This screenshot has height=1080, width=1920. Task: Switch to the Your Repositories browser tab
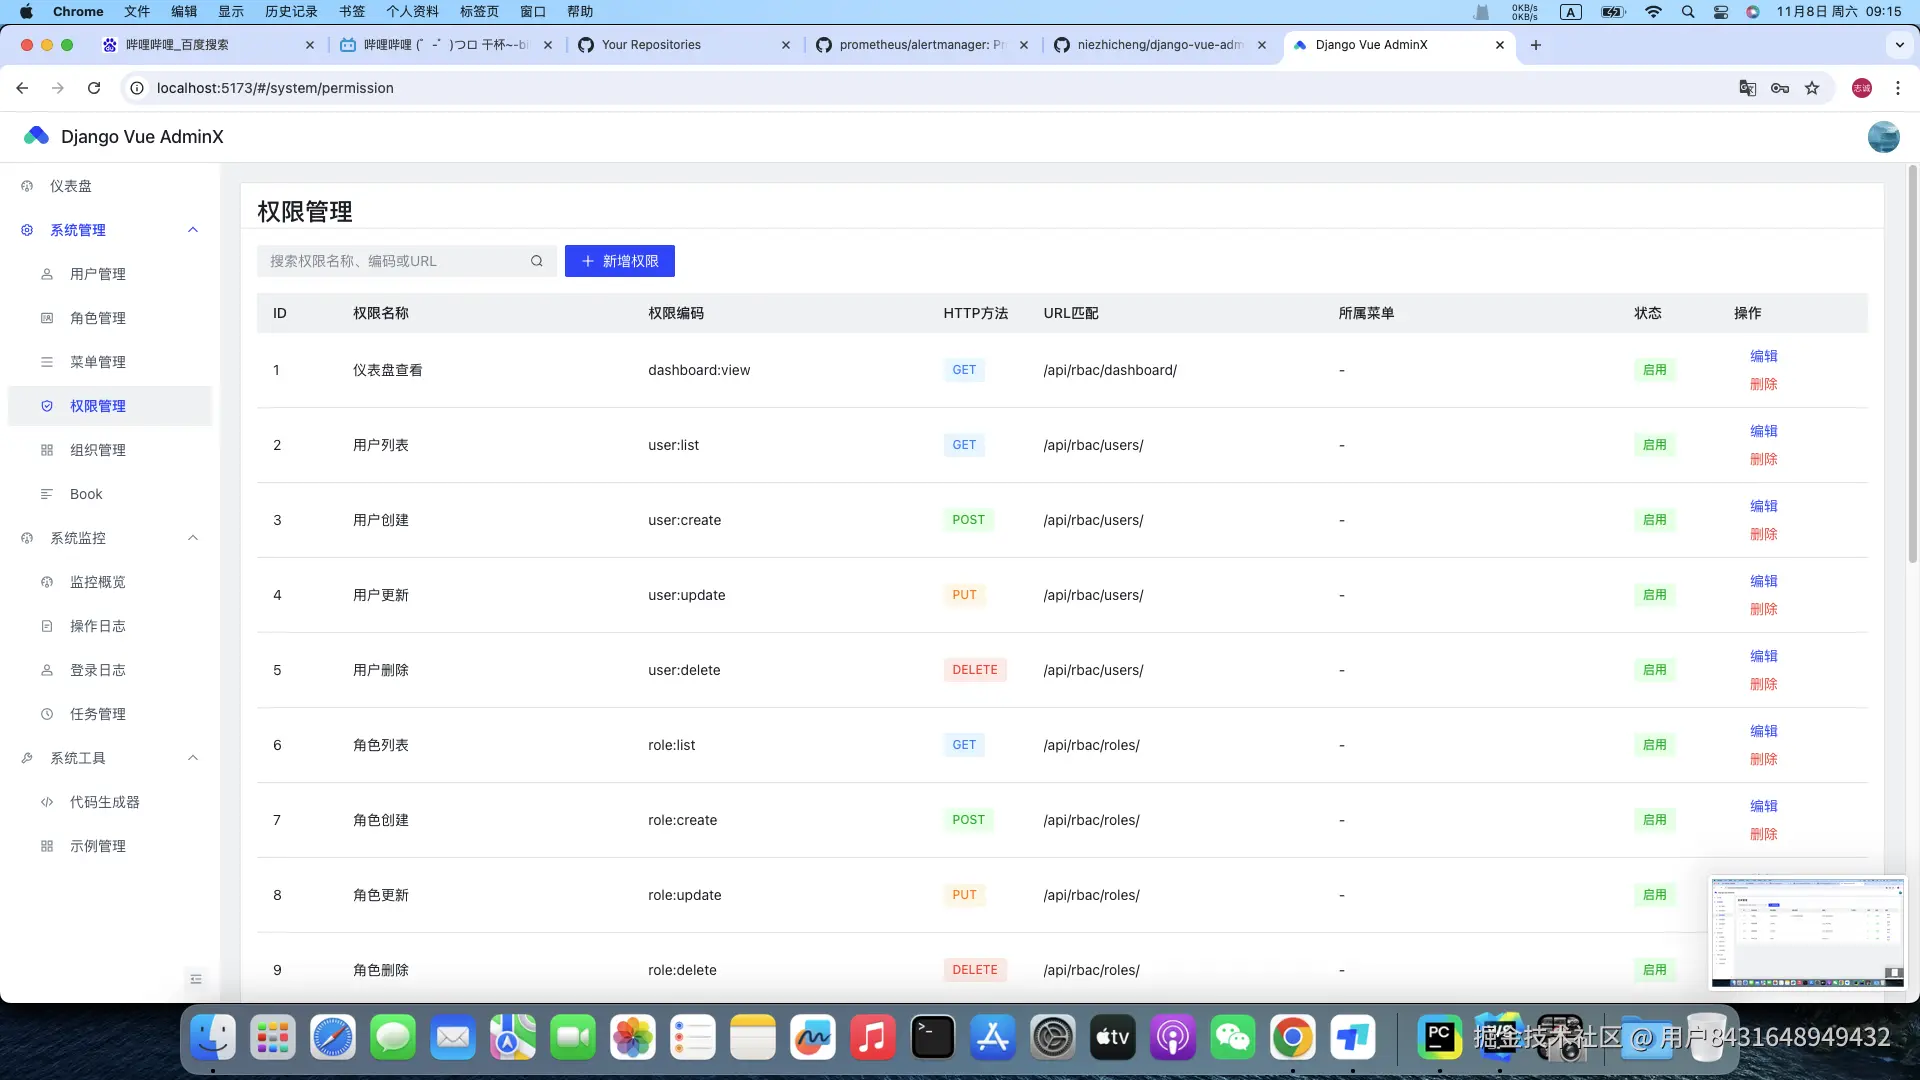651,45
